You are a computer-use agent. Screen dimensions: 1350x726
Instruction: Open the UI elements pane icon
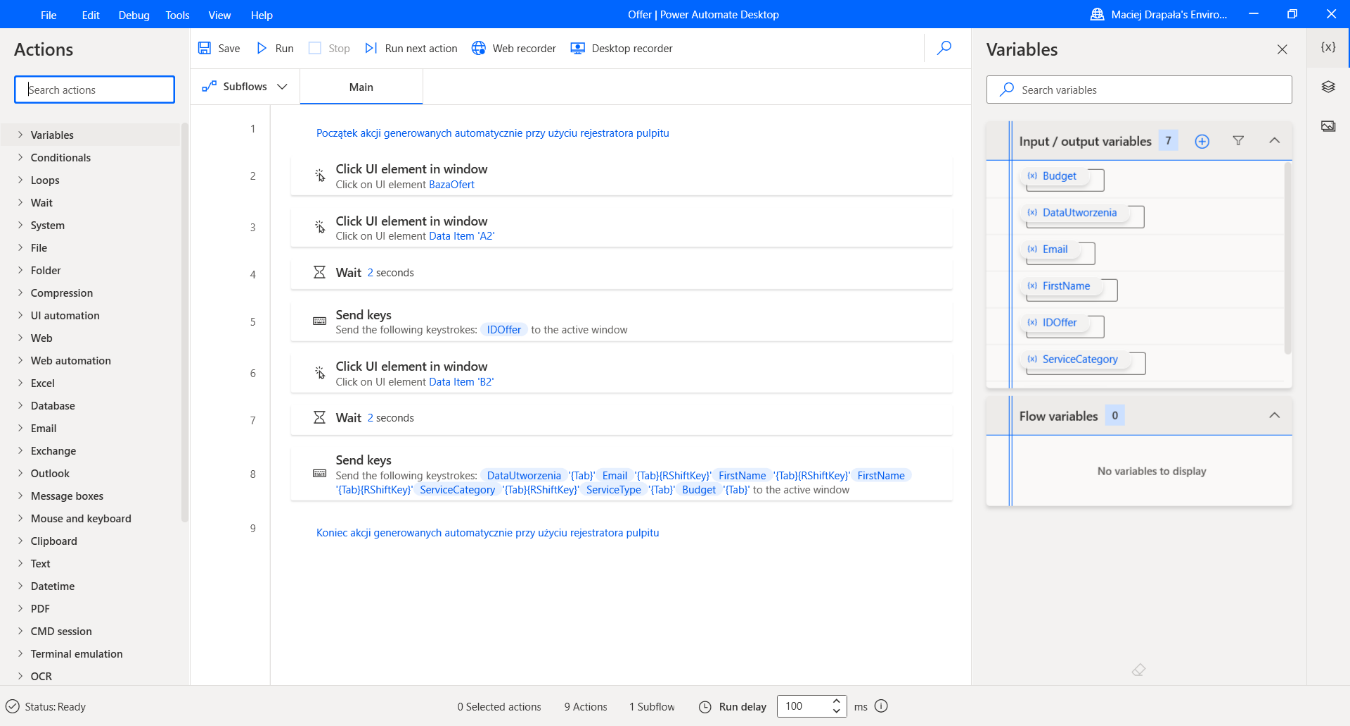pos(1328,87)
